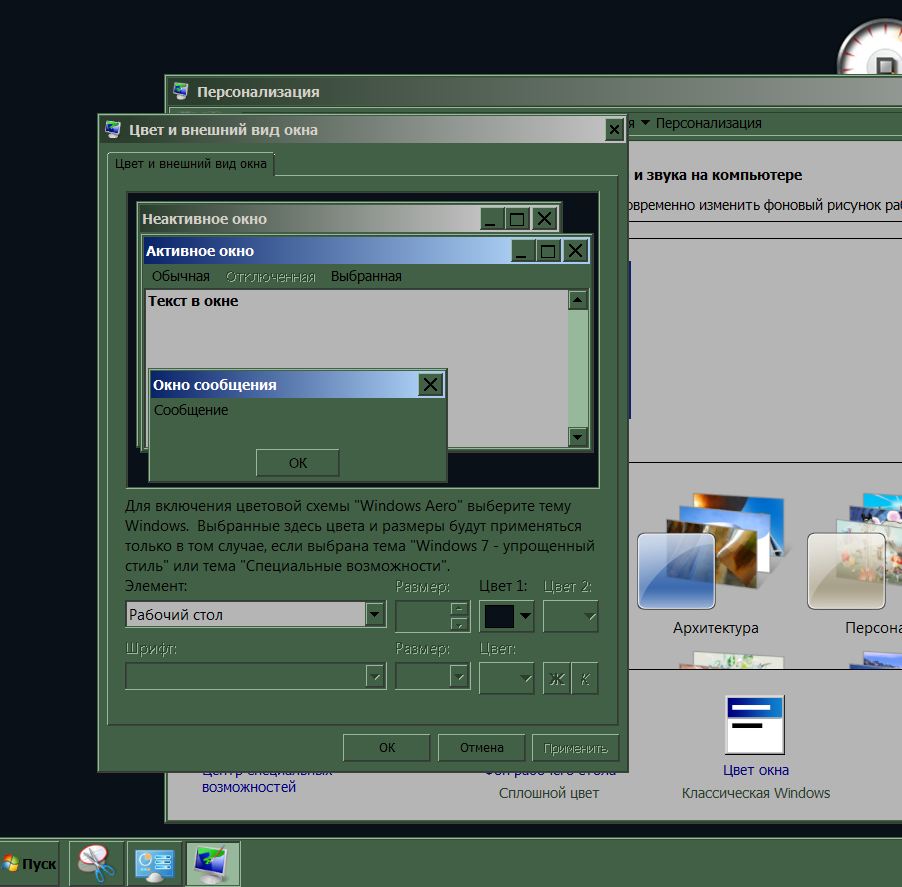Click the element Размер input field
Image resolution: width=902 pixels, height=887 pixels.
coord(422,616)
